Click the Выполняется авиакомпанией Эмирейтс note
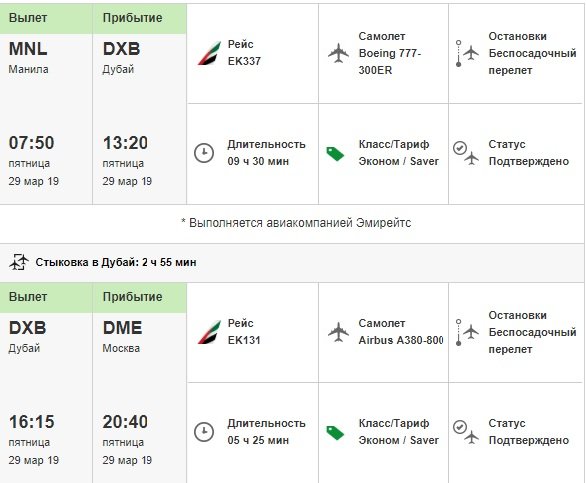 [x=296, y=223]
